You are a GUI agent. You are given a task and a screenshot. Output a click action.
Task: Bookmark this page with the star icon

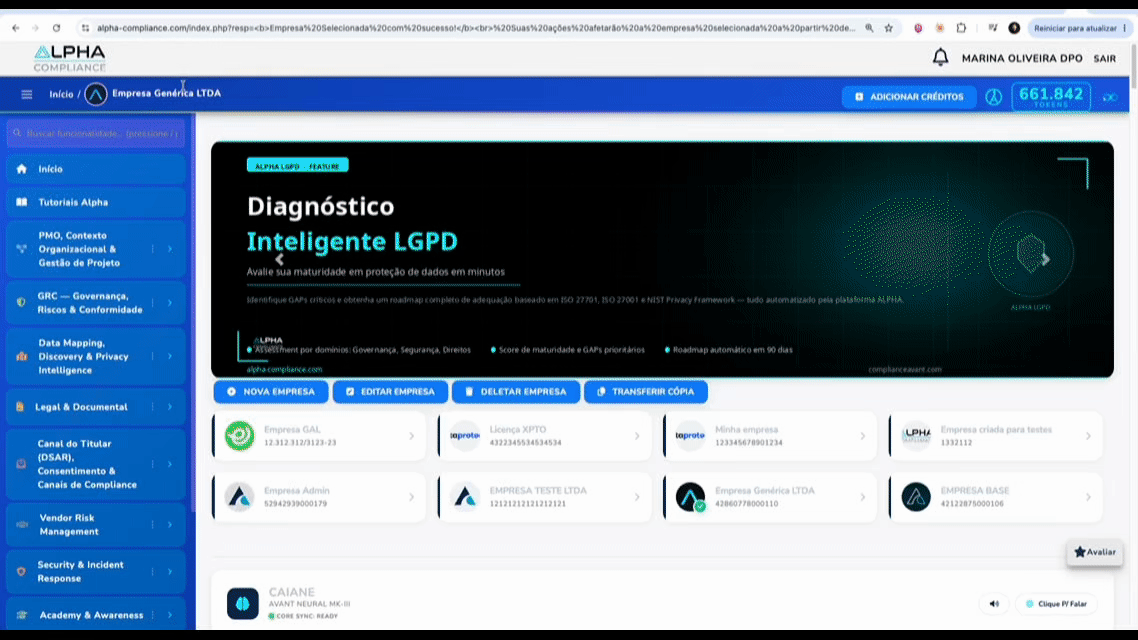click(x=888, y=28)
